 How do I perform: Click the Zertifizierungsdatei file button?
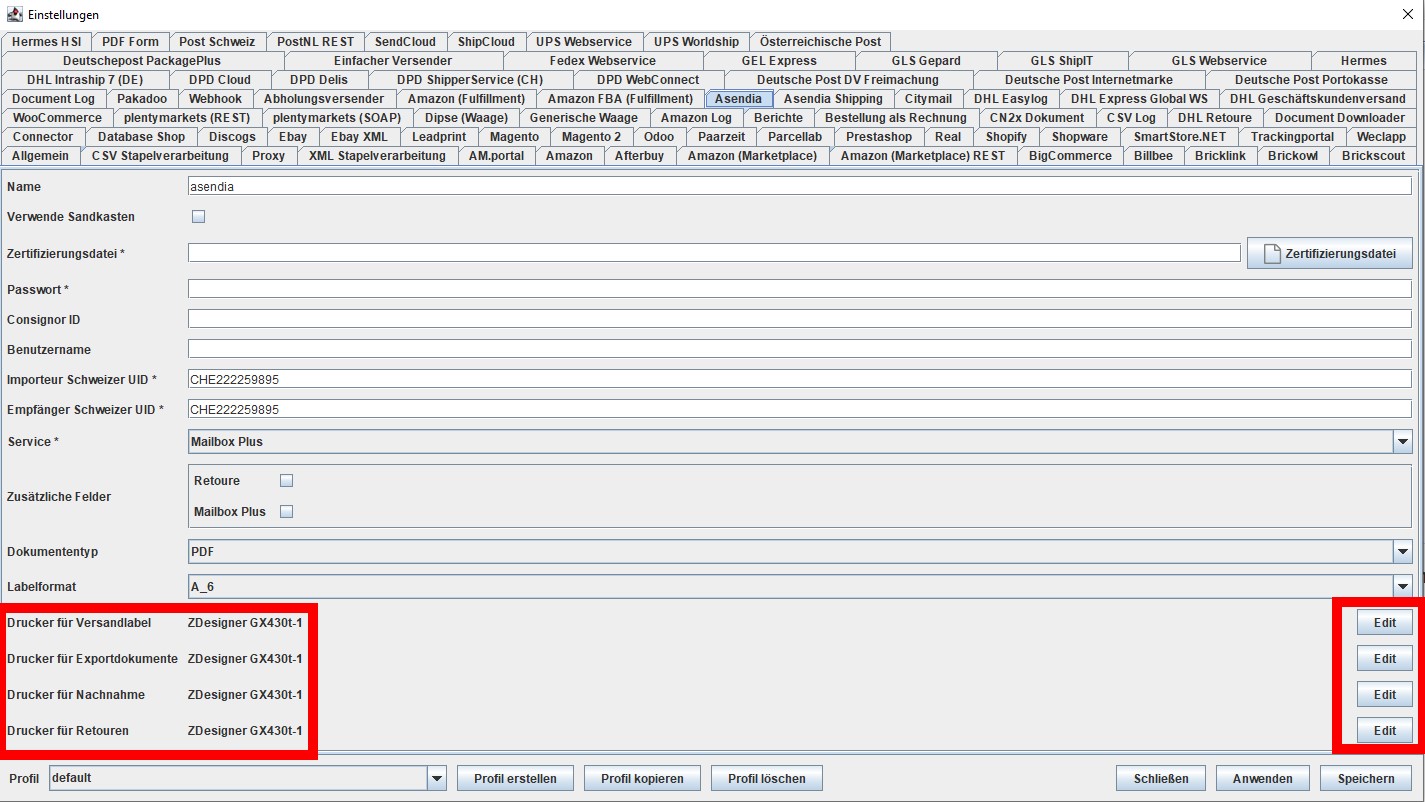(x=1329, y=254)
